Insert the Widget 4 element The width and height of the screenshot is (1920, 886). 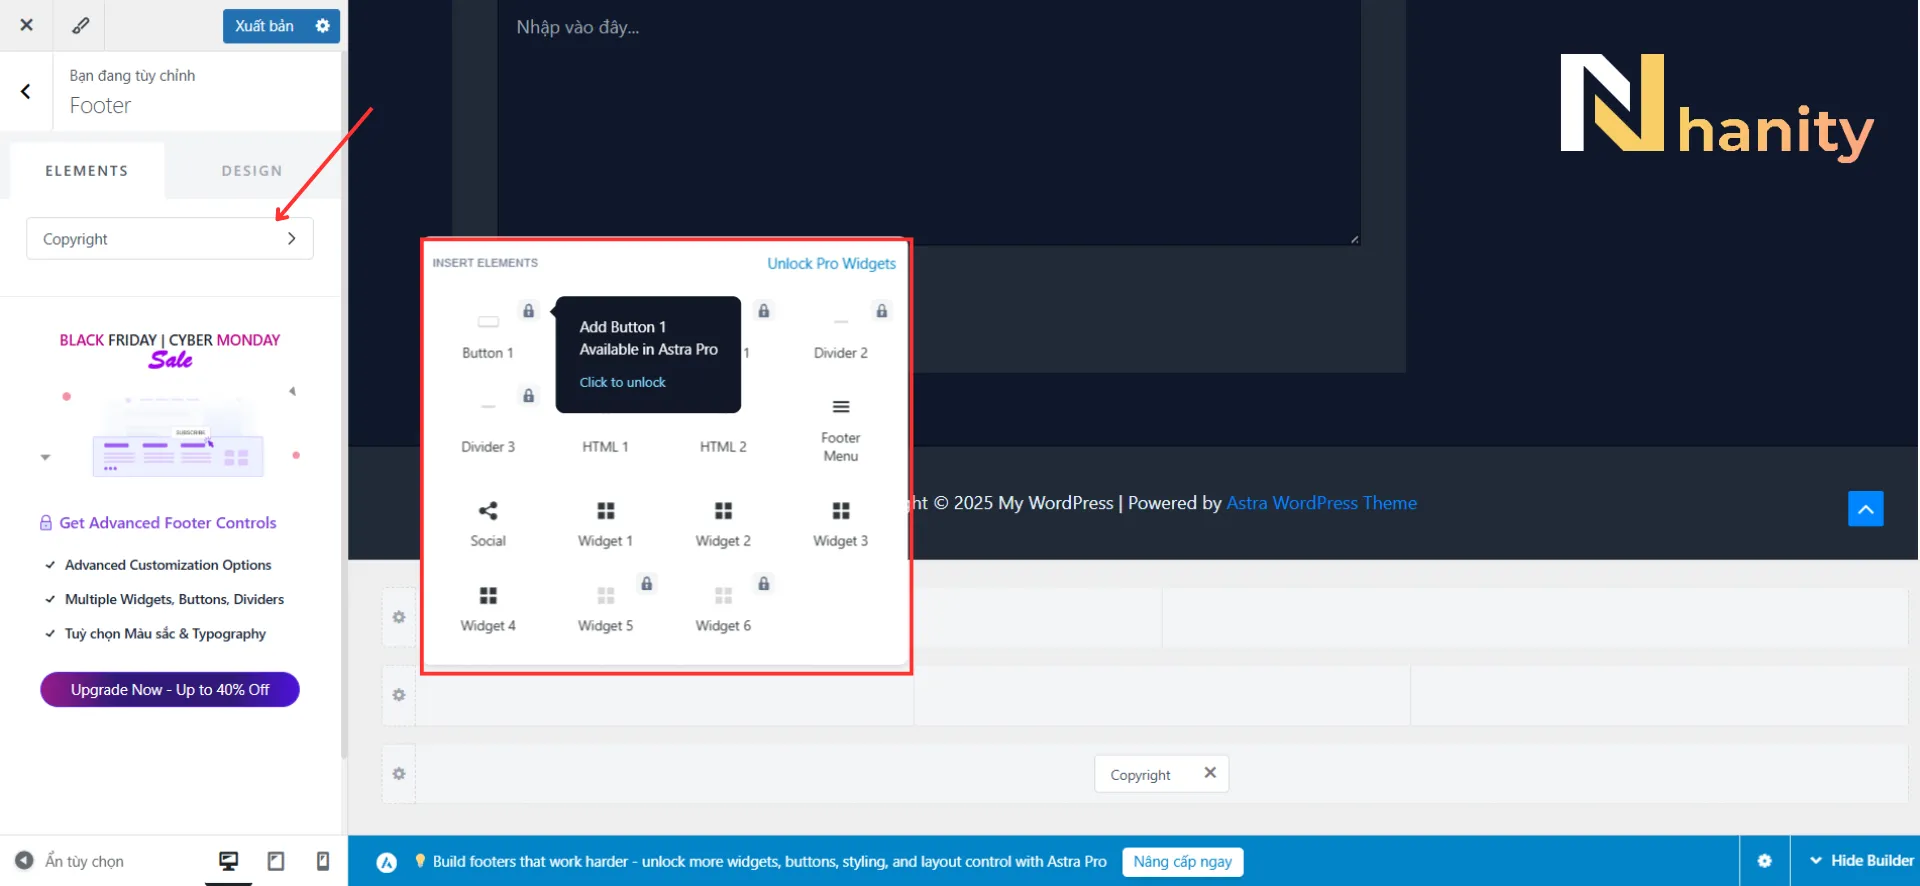pos(488,609)
